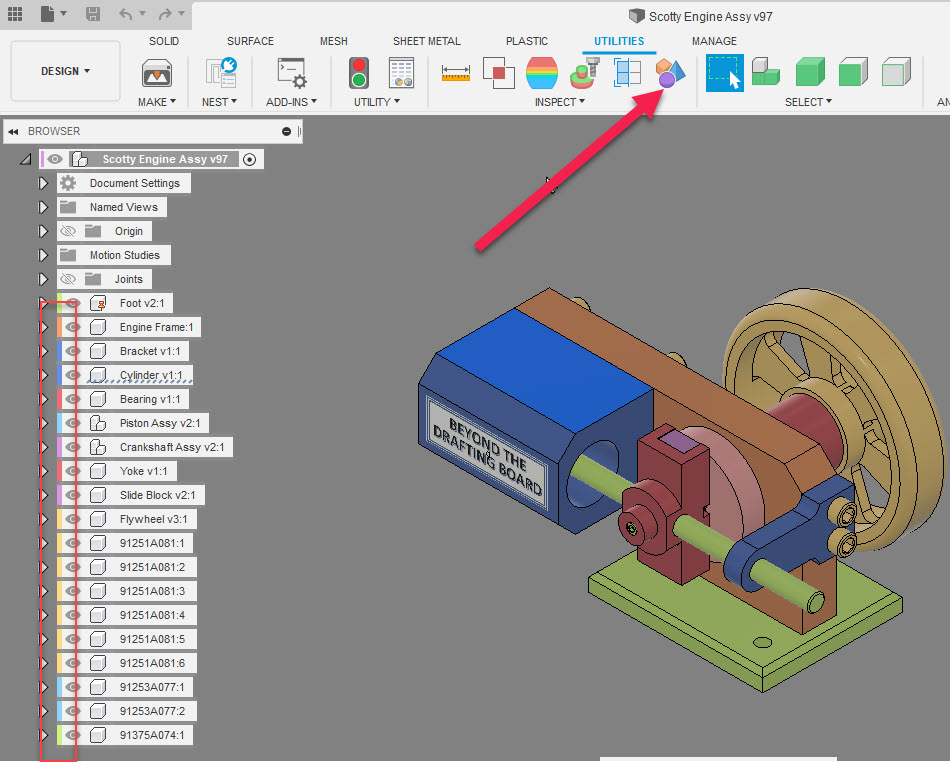The image size is (950, 762).
Task: Switch to the SHEET METAL tab
Action: coord(426,41)
